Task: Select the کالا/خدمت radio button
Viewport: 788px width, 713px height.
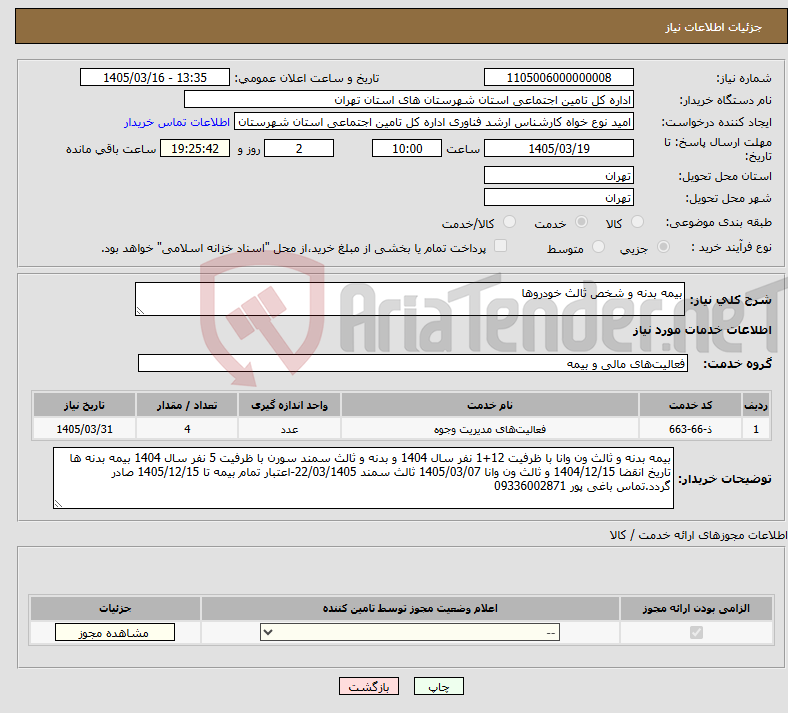Action: [510, 222]
